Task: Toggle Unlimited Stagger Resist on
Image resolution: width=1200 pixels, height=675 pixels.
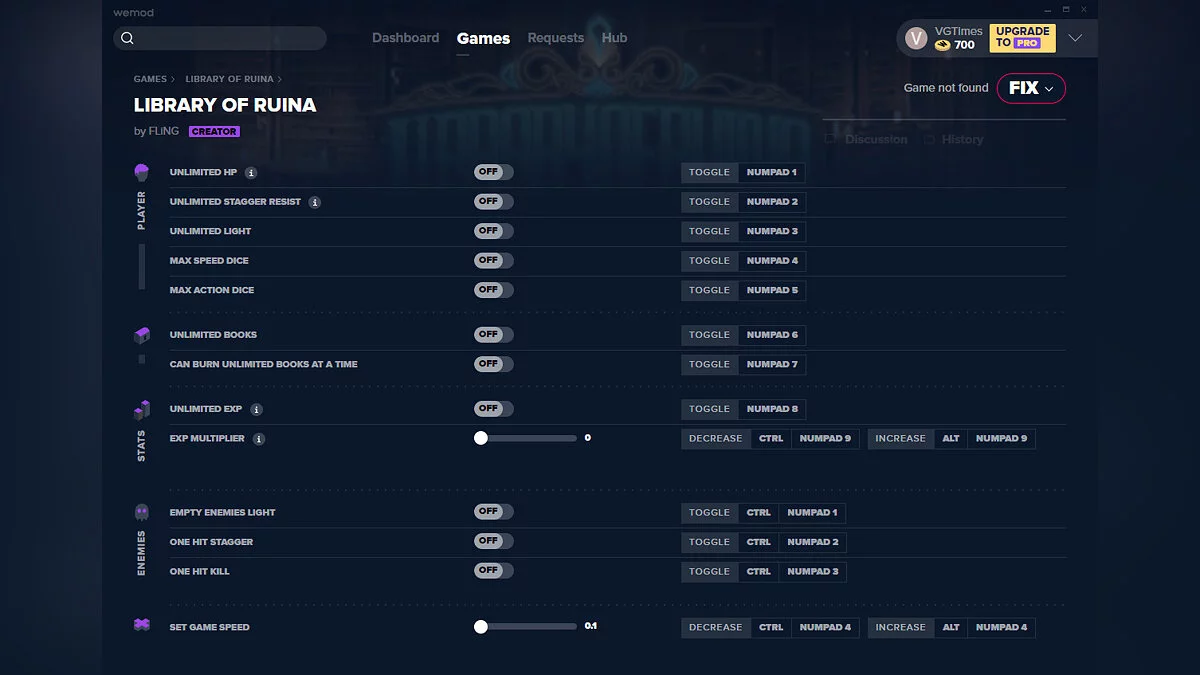Action: (494, 201)
